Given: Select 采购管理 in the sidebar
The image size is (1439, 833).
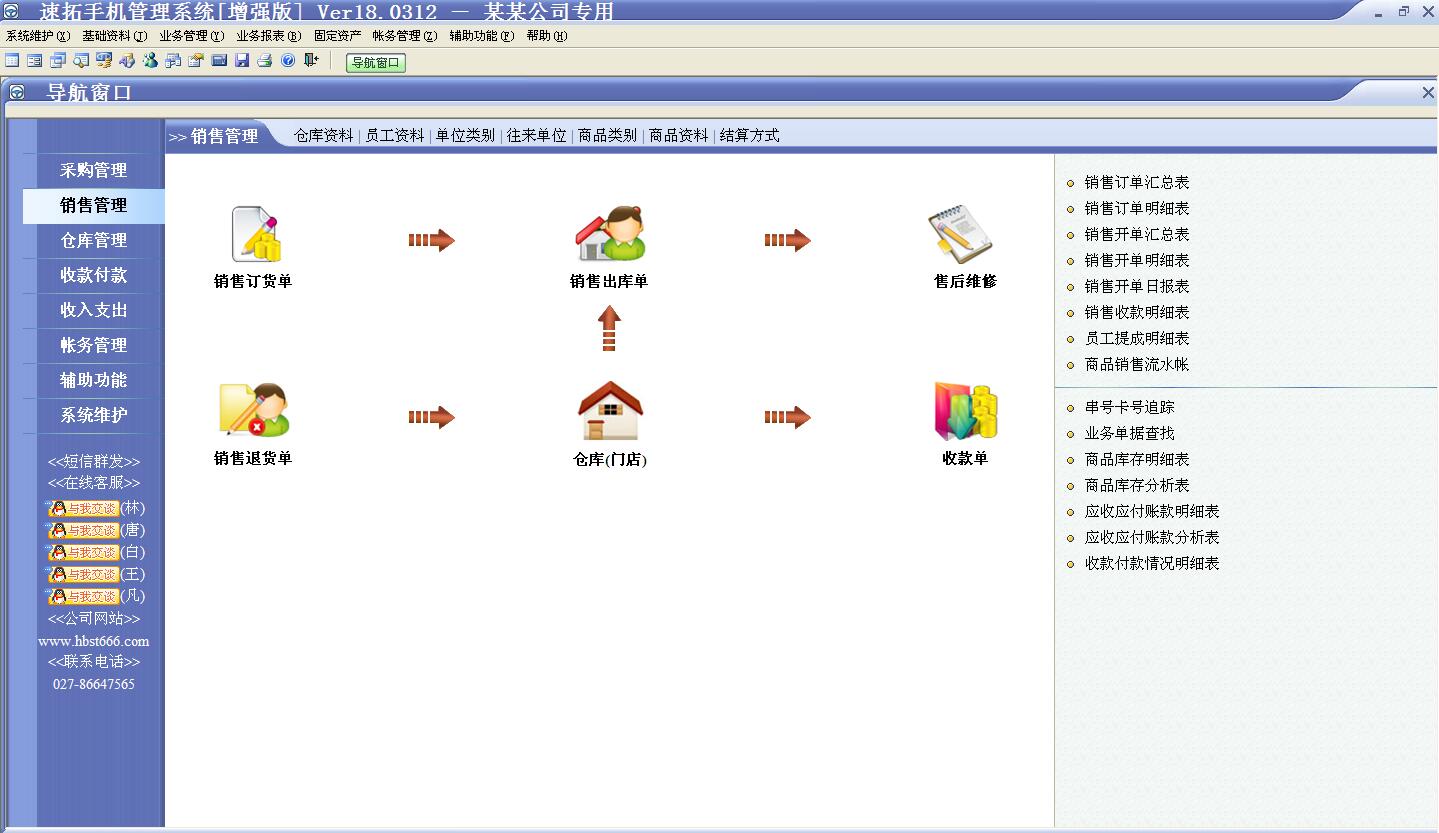Looking at the screenshot, I should point(94,170).
